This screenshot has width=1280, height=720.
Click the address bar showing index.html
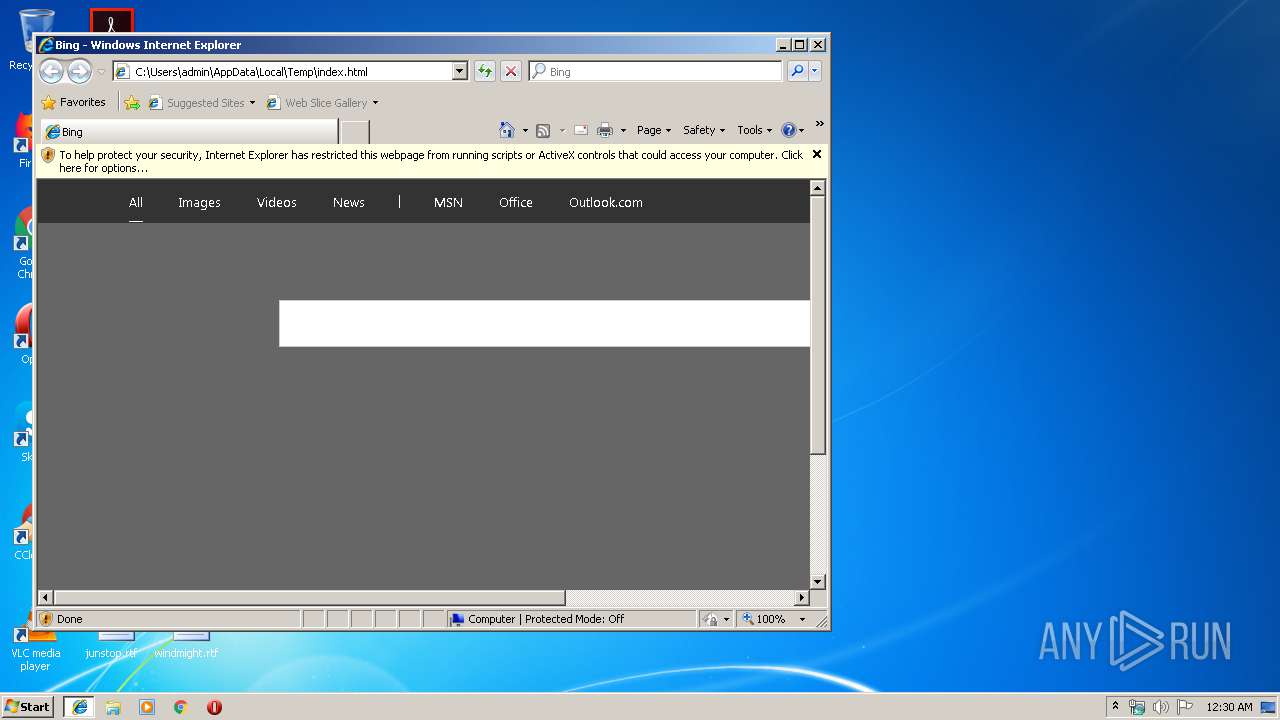click(282, 72)
